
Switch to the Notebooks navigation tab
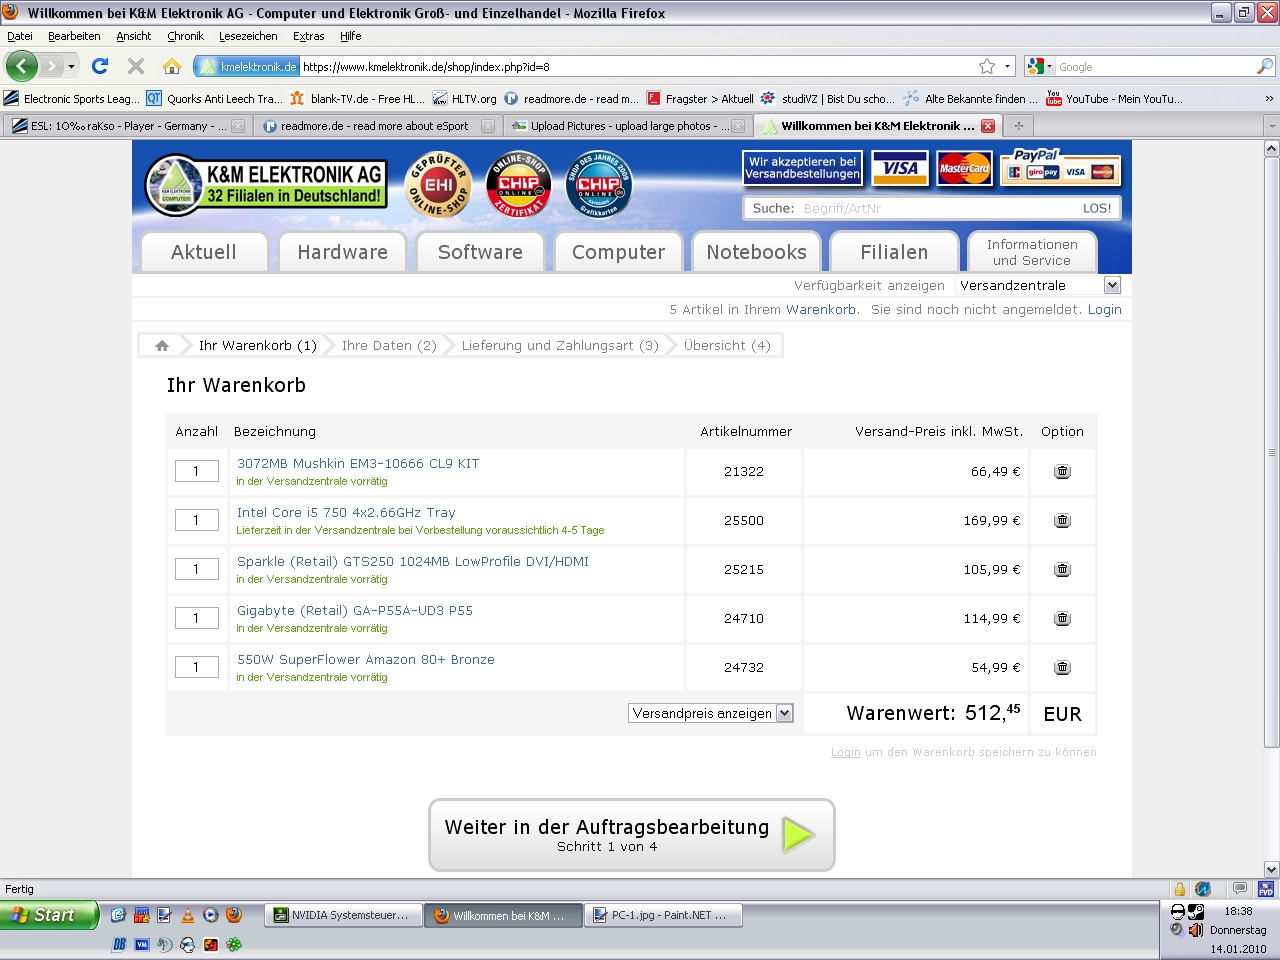pos(756,252)
